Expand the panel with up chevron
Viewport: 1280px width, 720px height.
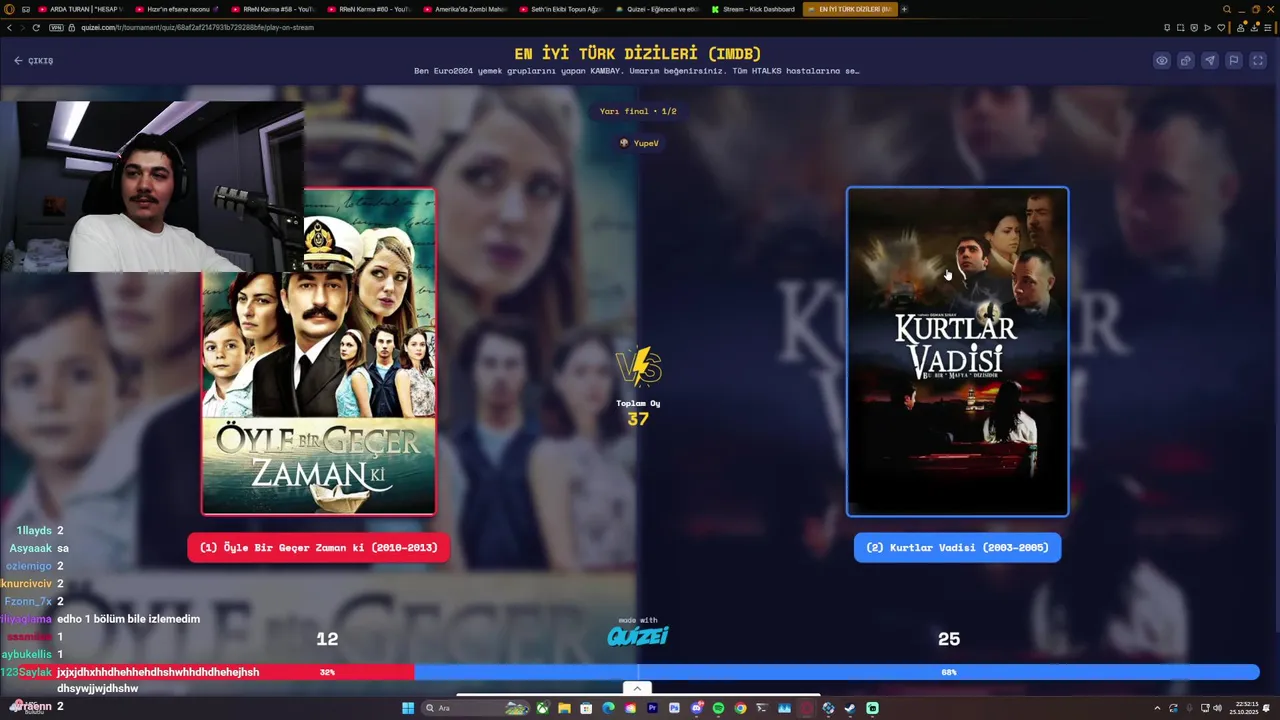tap(637, 688)
